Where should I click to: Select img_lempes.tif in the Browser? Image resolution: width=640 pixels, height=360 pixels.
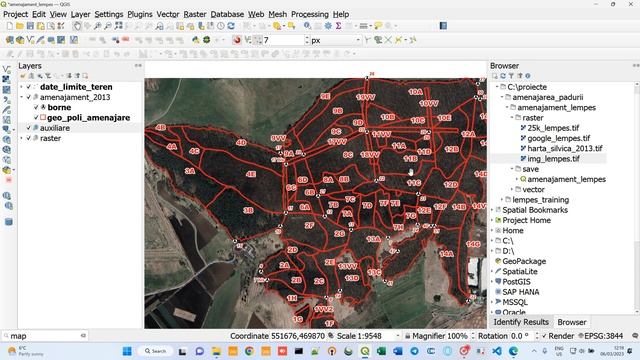(x=553, y=159)
